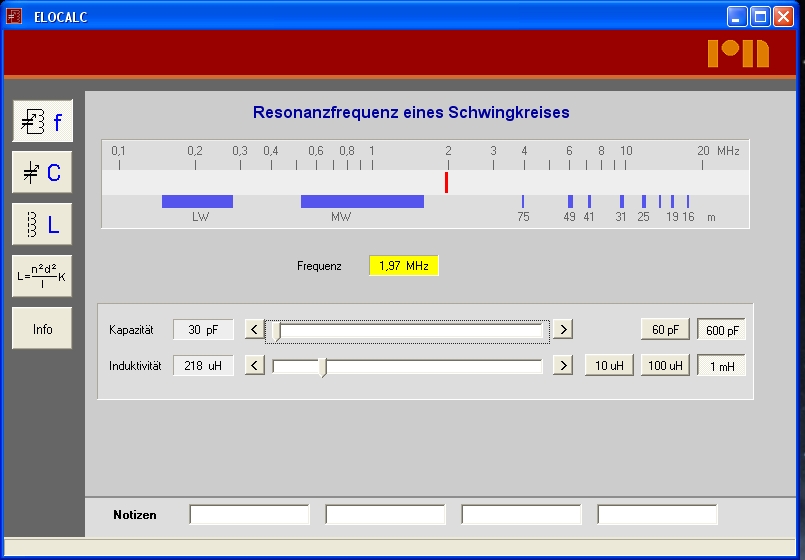Click the orange logo in header
Screen dimensions: 805x560
tap(738, 53)
